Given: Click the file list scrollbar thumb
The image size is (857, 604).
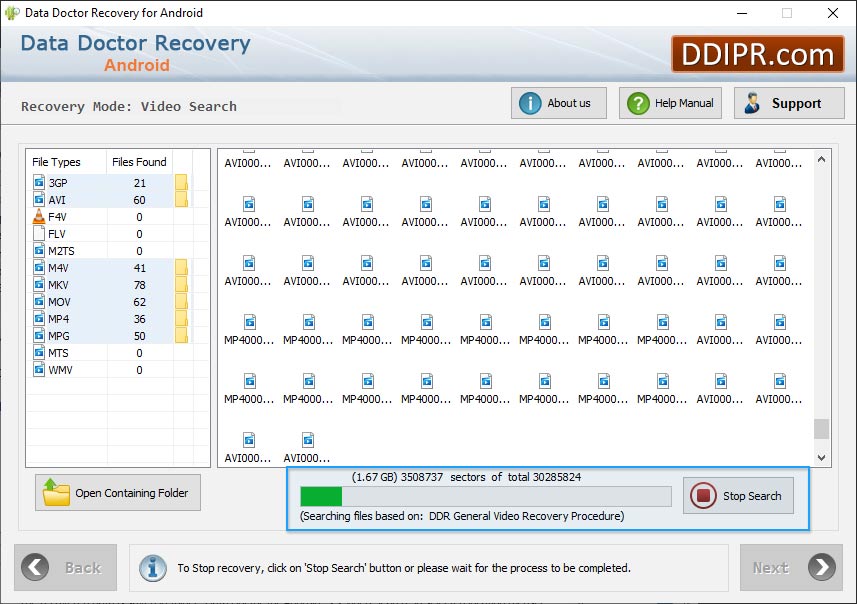Looking at the screenshot, I should 821,429.
